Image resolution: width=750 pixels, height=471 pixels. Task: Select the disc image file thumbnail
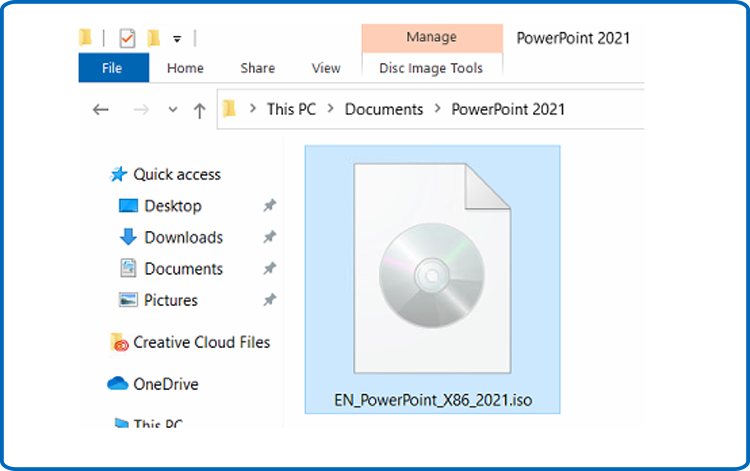tap(432, 268)
